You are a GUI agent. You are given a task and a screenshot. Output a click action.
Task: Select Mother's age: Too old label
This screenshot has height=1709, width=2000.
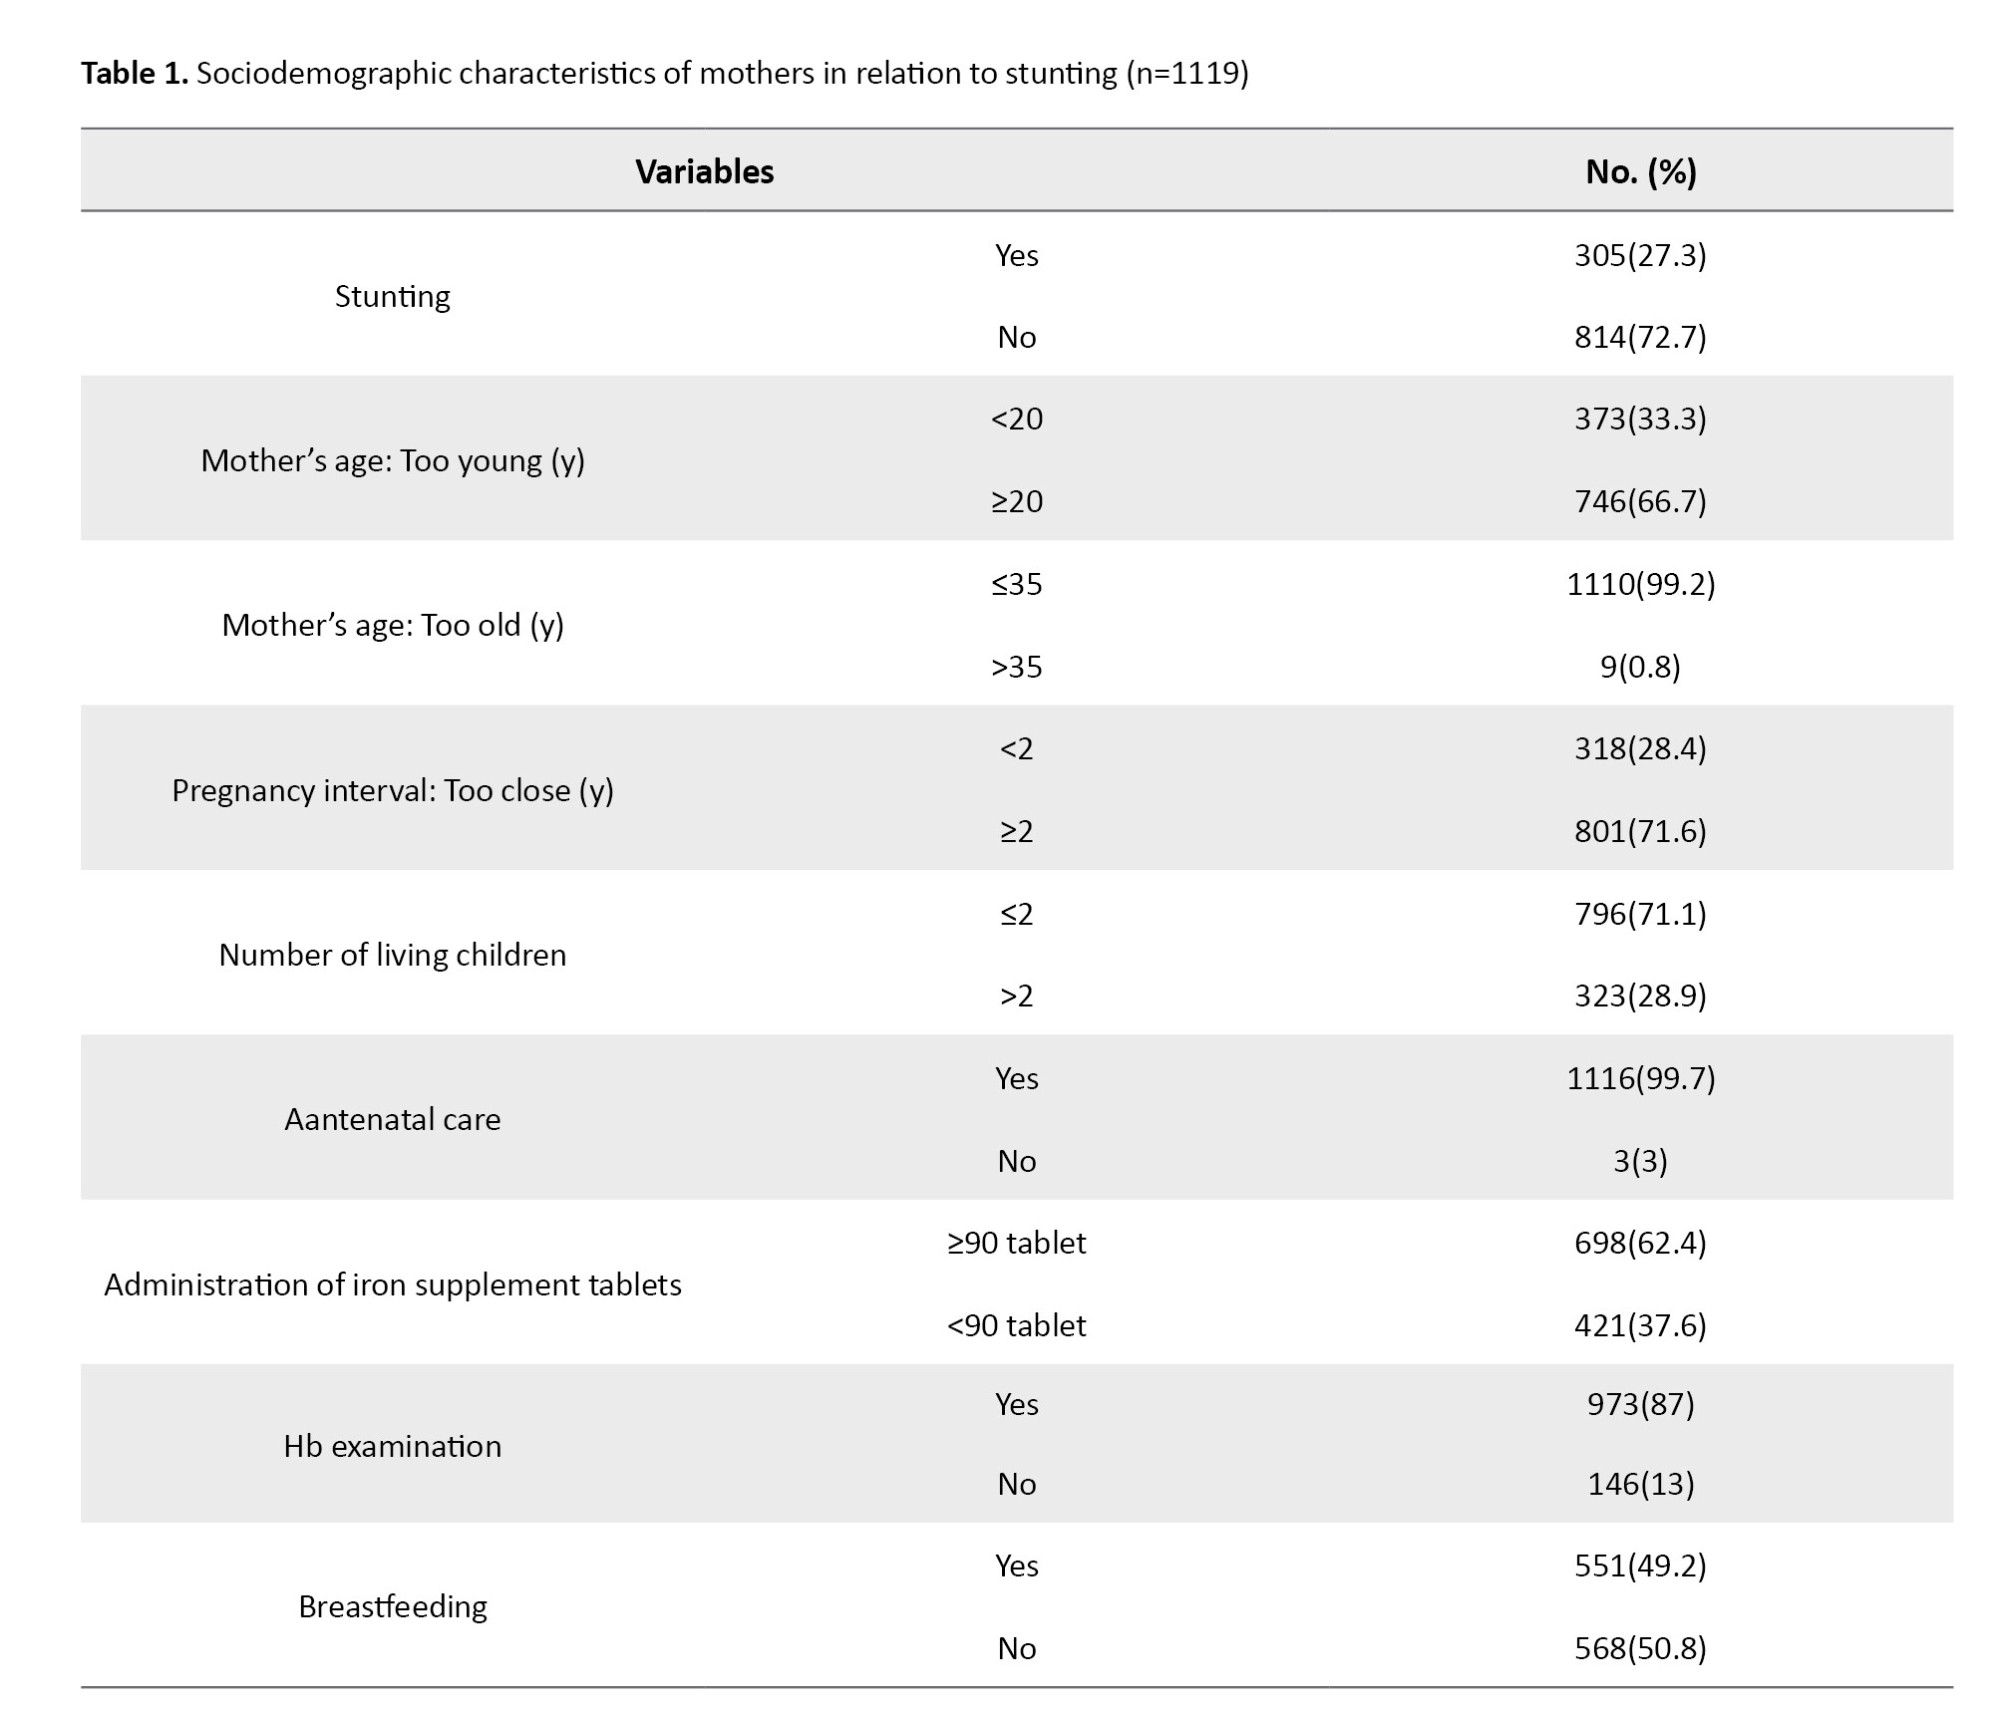coord(392,625)
